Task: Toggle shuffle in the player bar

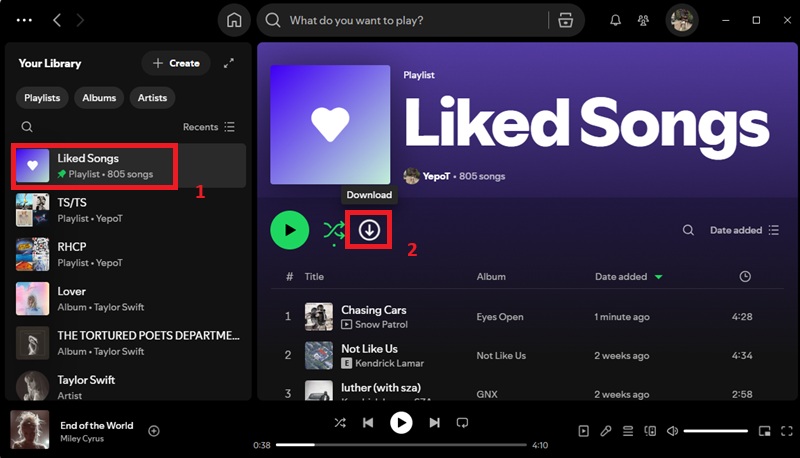Action: [x=340, y=423]
